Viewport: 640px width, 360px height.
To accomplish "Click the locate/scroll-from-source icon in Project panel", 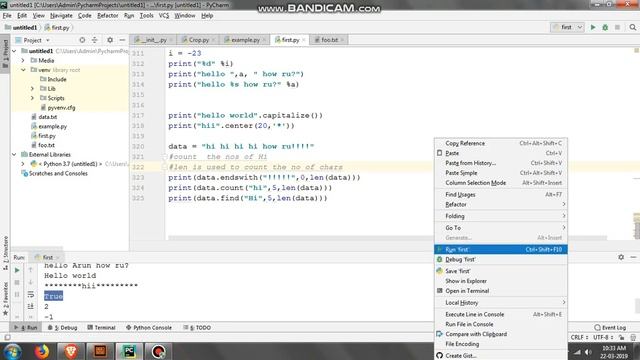I will (82, 40).
